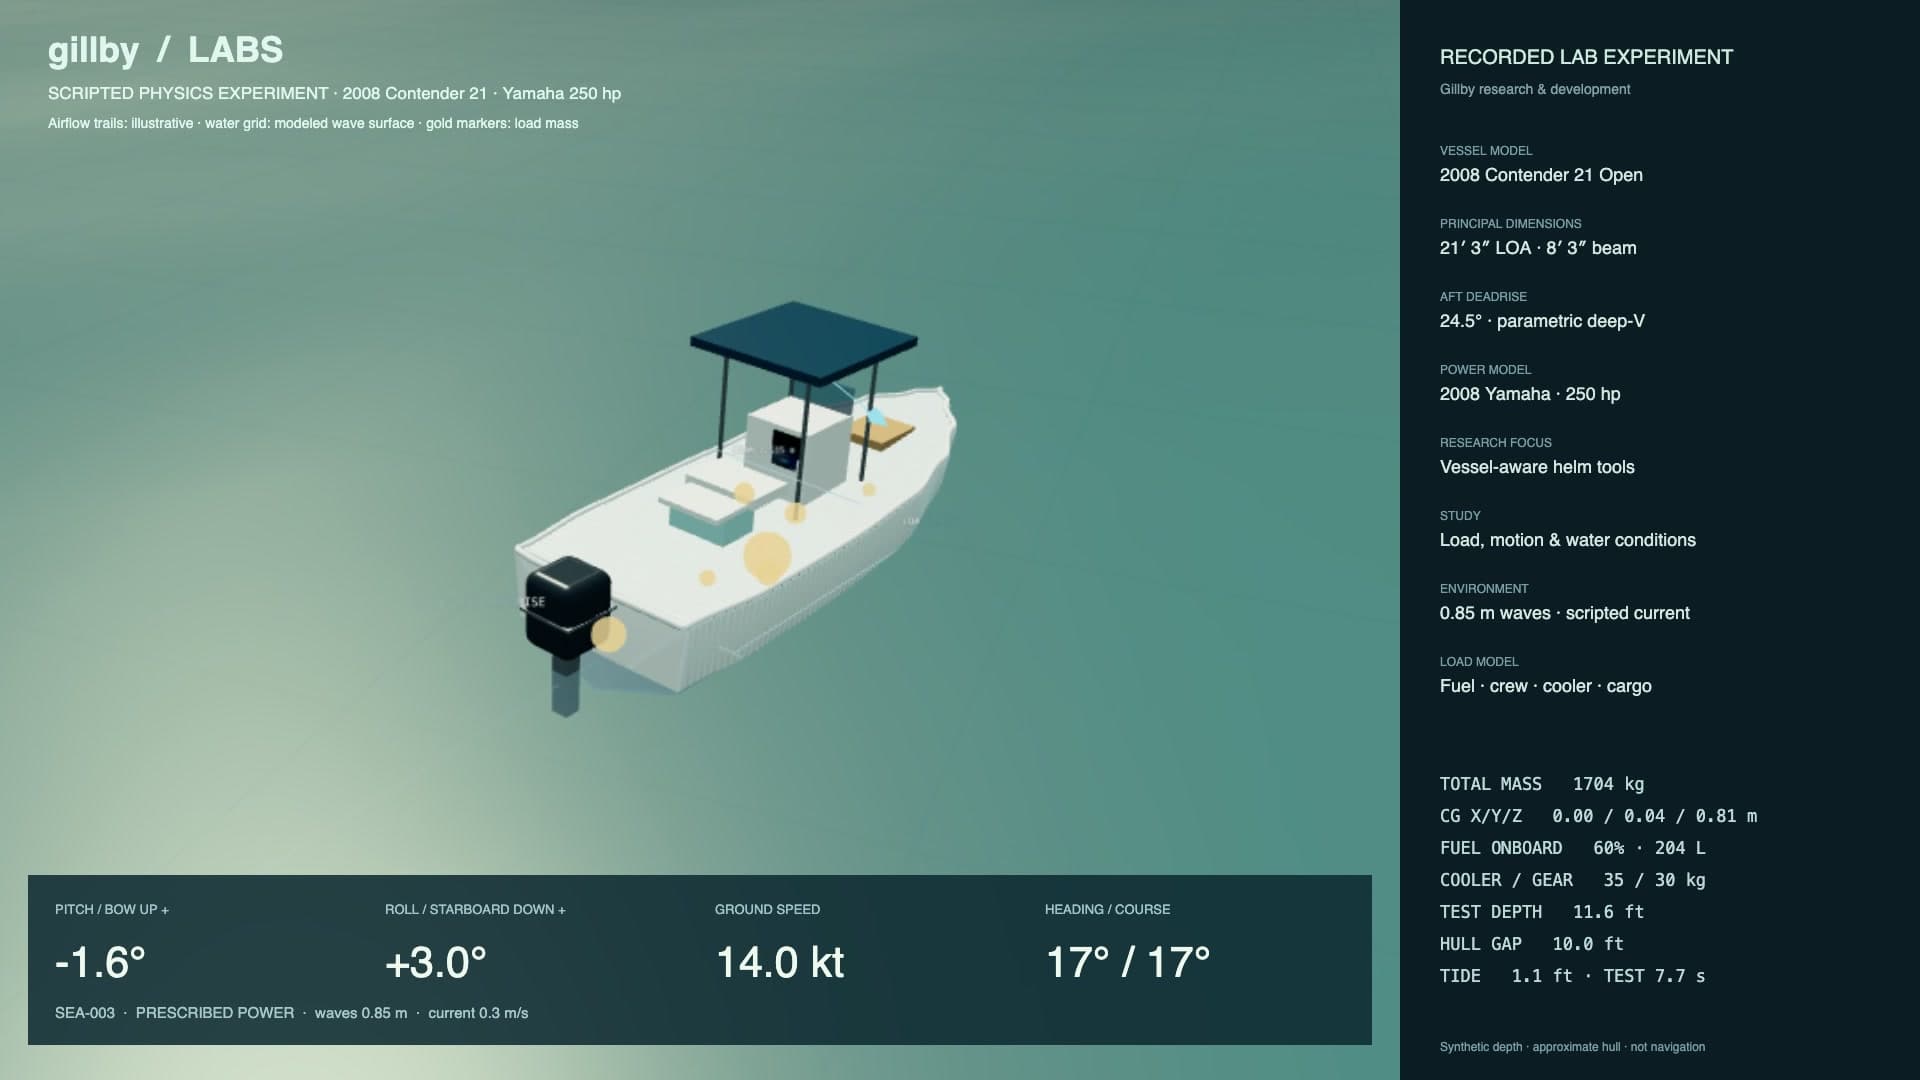Click the TEST DEPTH 11.6 ft readout
The width and height of the screenshot is (1920, 1080).
tap(1542, 912)
